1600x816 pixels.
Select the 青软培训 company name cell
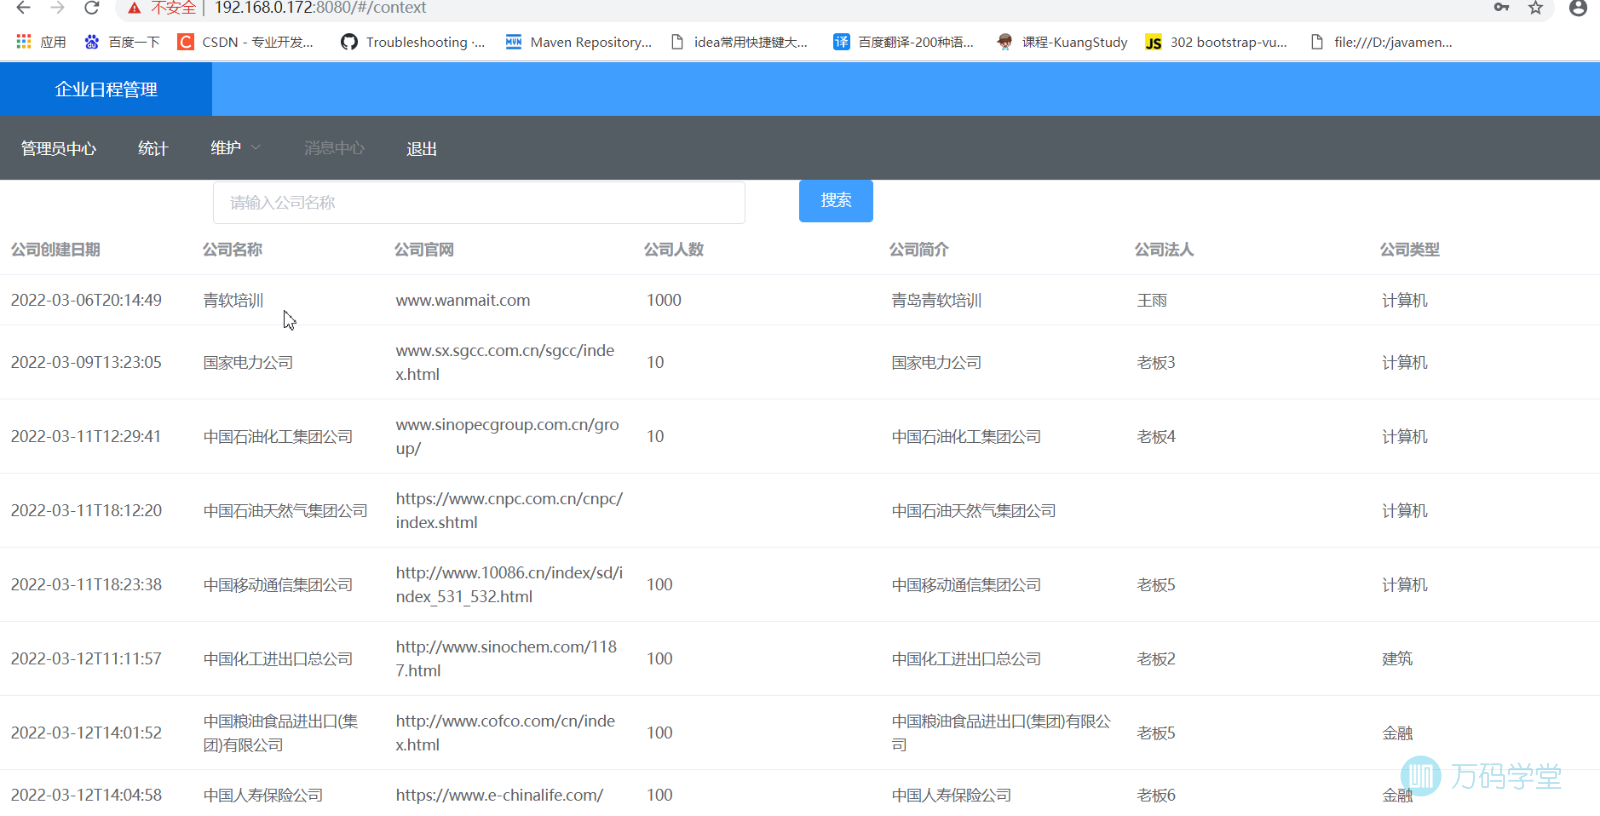pos(233,300)
